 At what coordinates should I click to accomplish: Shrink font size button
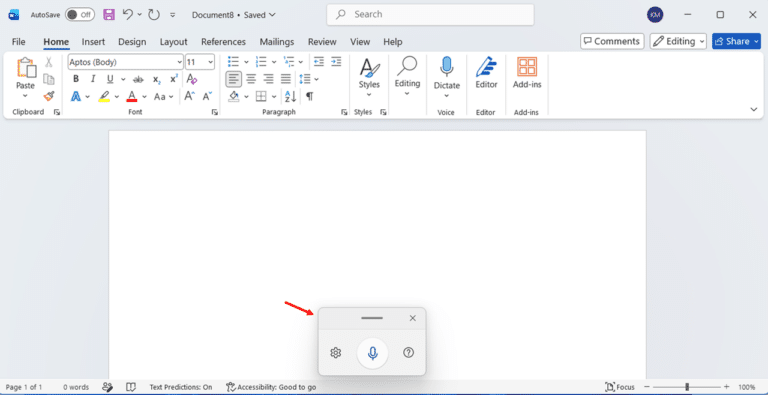click(207, 96)
